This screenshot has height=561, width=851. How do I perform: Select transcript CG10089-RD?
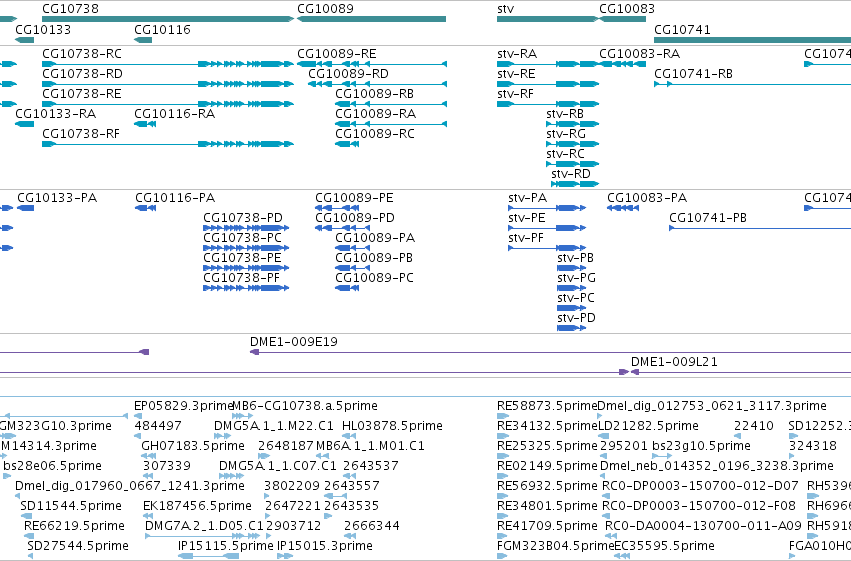tap(348, 74)
